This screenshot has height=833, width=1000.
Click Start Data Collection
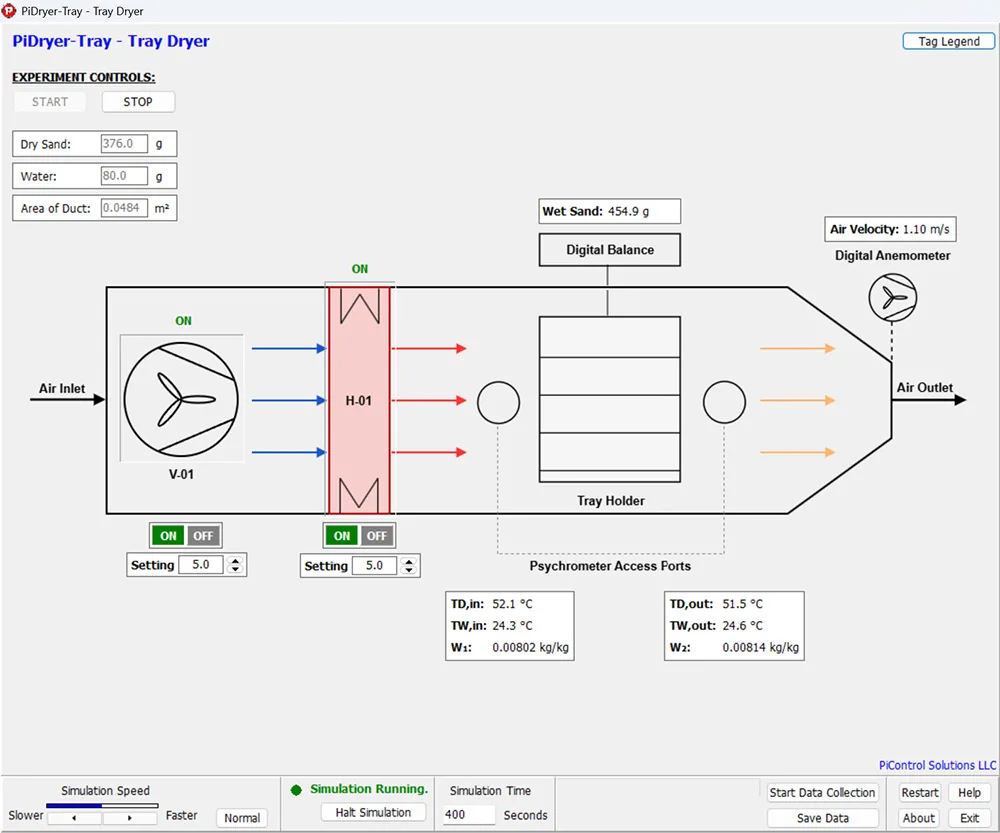tap(822, 793)
